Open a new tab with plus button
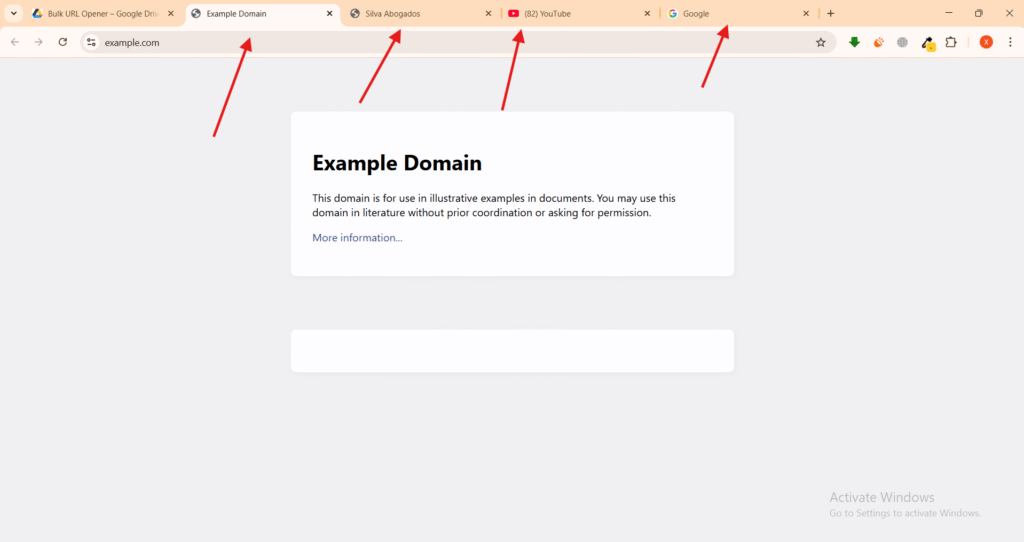 [x=831, y=14]
